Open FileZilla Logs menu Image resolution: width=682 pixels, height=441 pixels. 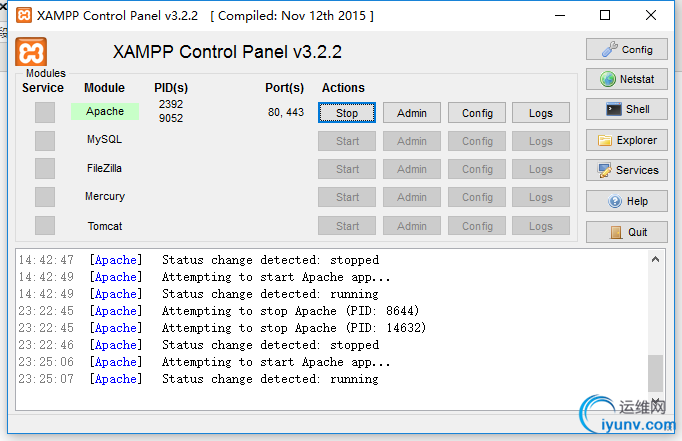pyautogui.click(x=541, y=169)
